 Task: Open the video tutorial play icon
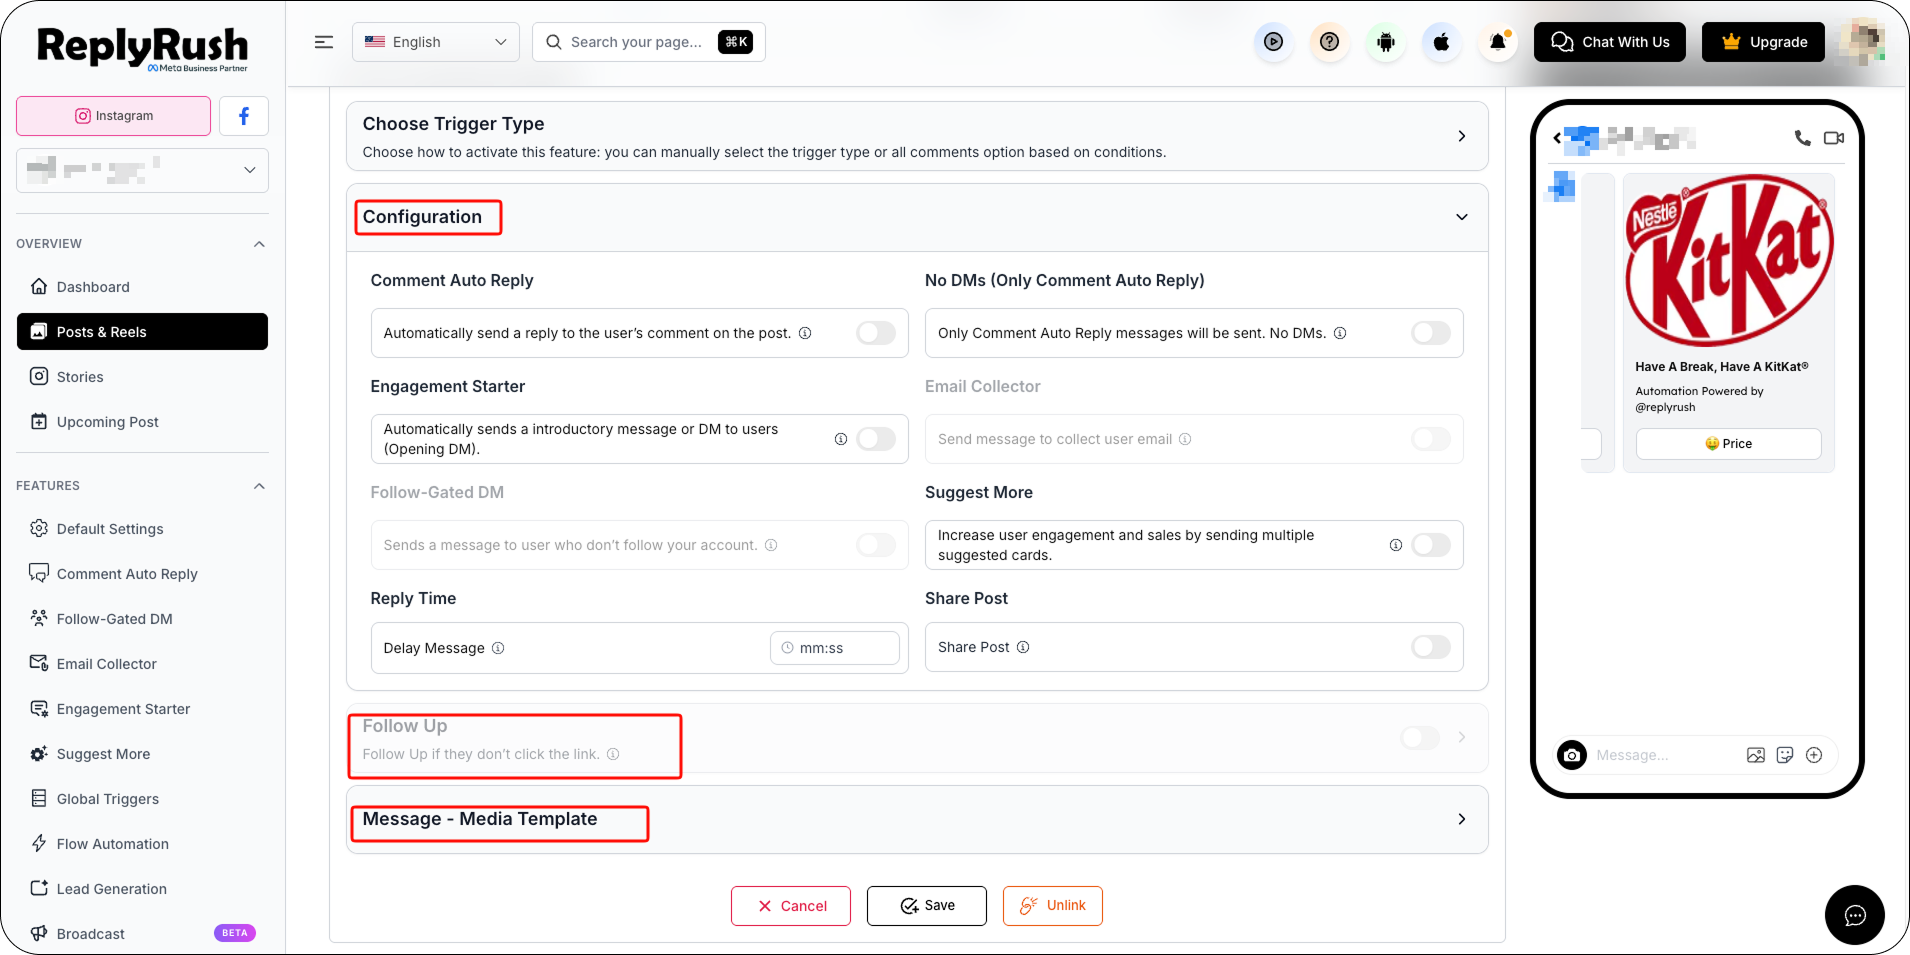pos(1273,42)
